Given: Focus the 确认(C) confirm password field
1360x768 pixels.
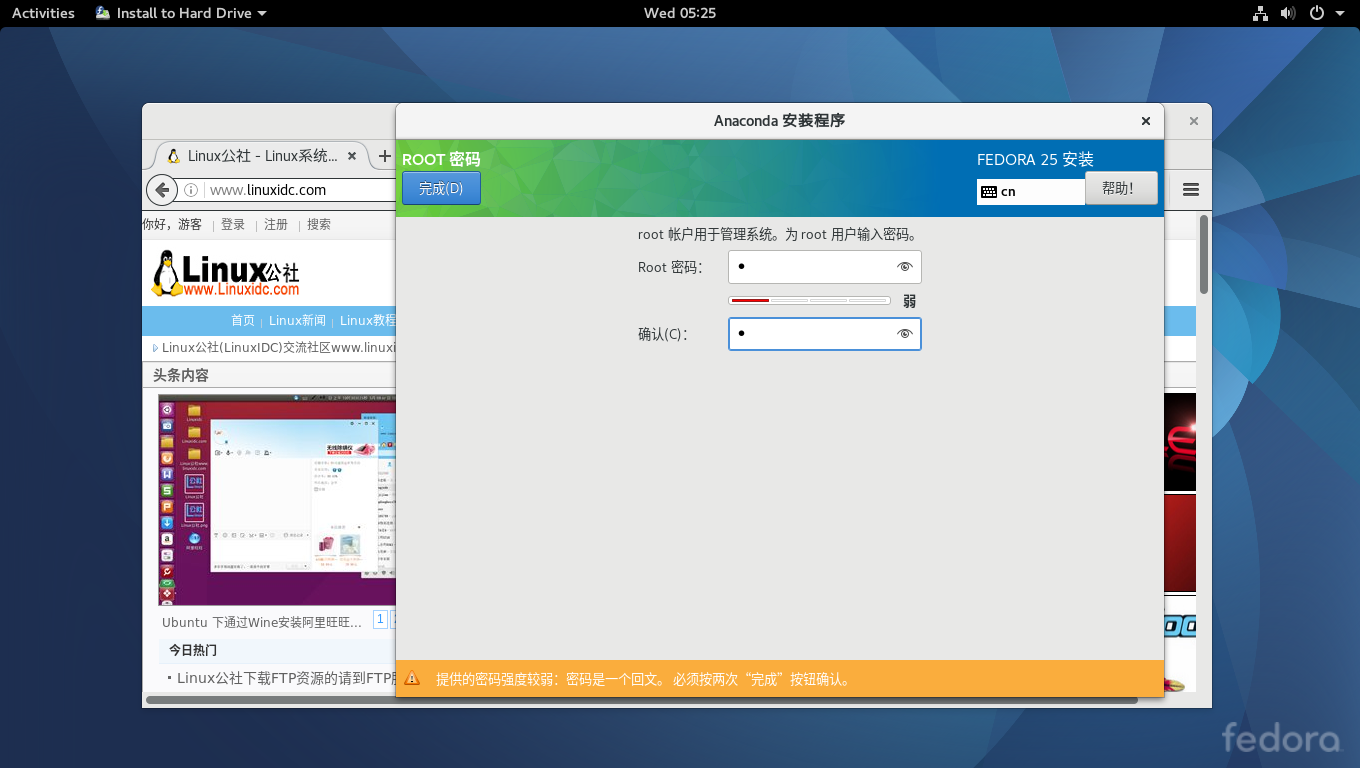Looking at the screenshot, I should [x=825, y=334].
